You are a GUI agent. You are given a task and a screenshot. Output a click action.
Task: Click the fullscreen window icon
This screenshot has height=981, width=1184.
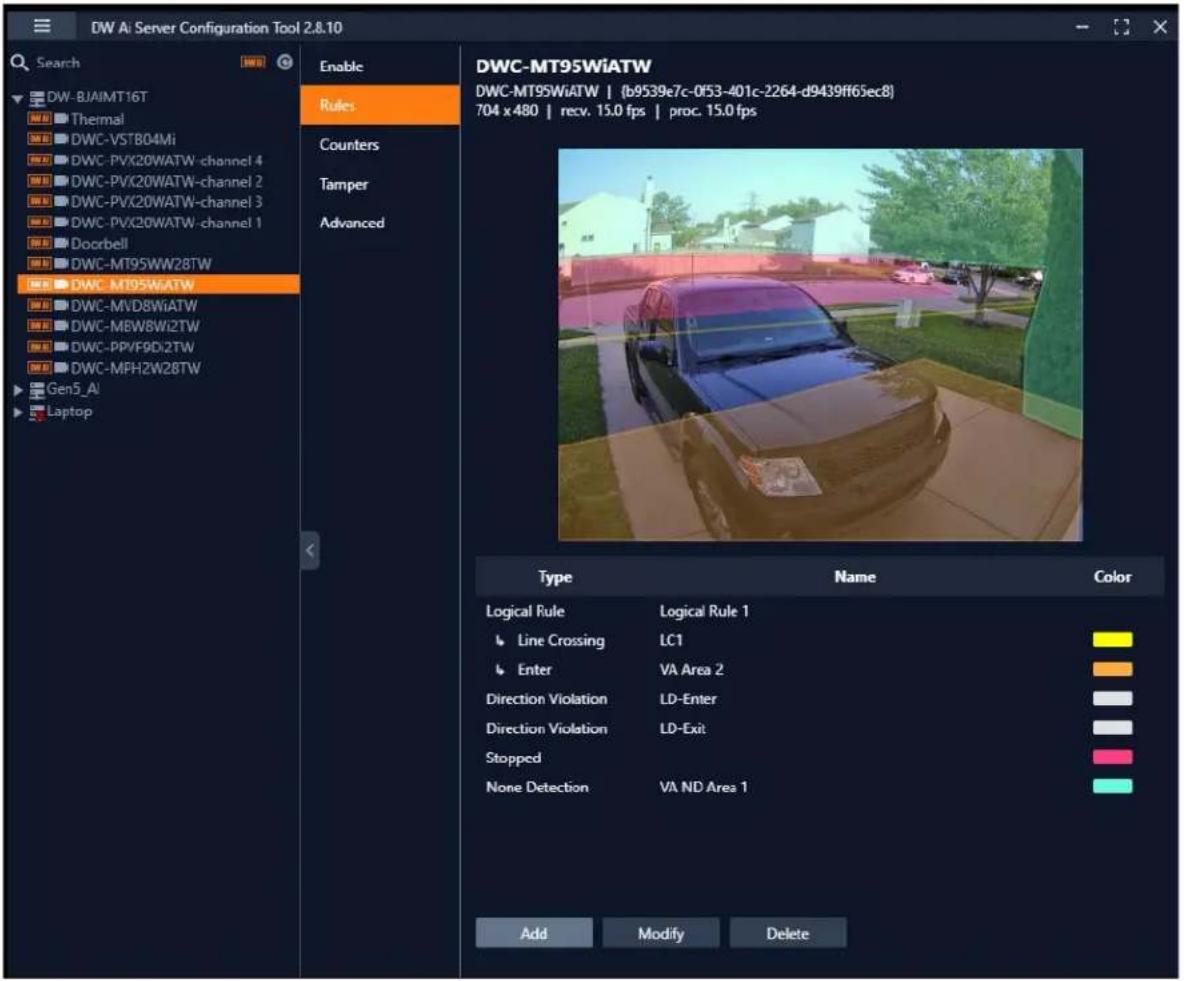click(x=1121, y=27)
